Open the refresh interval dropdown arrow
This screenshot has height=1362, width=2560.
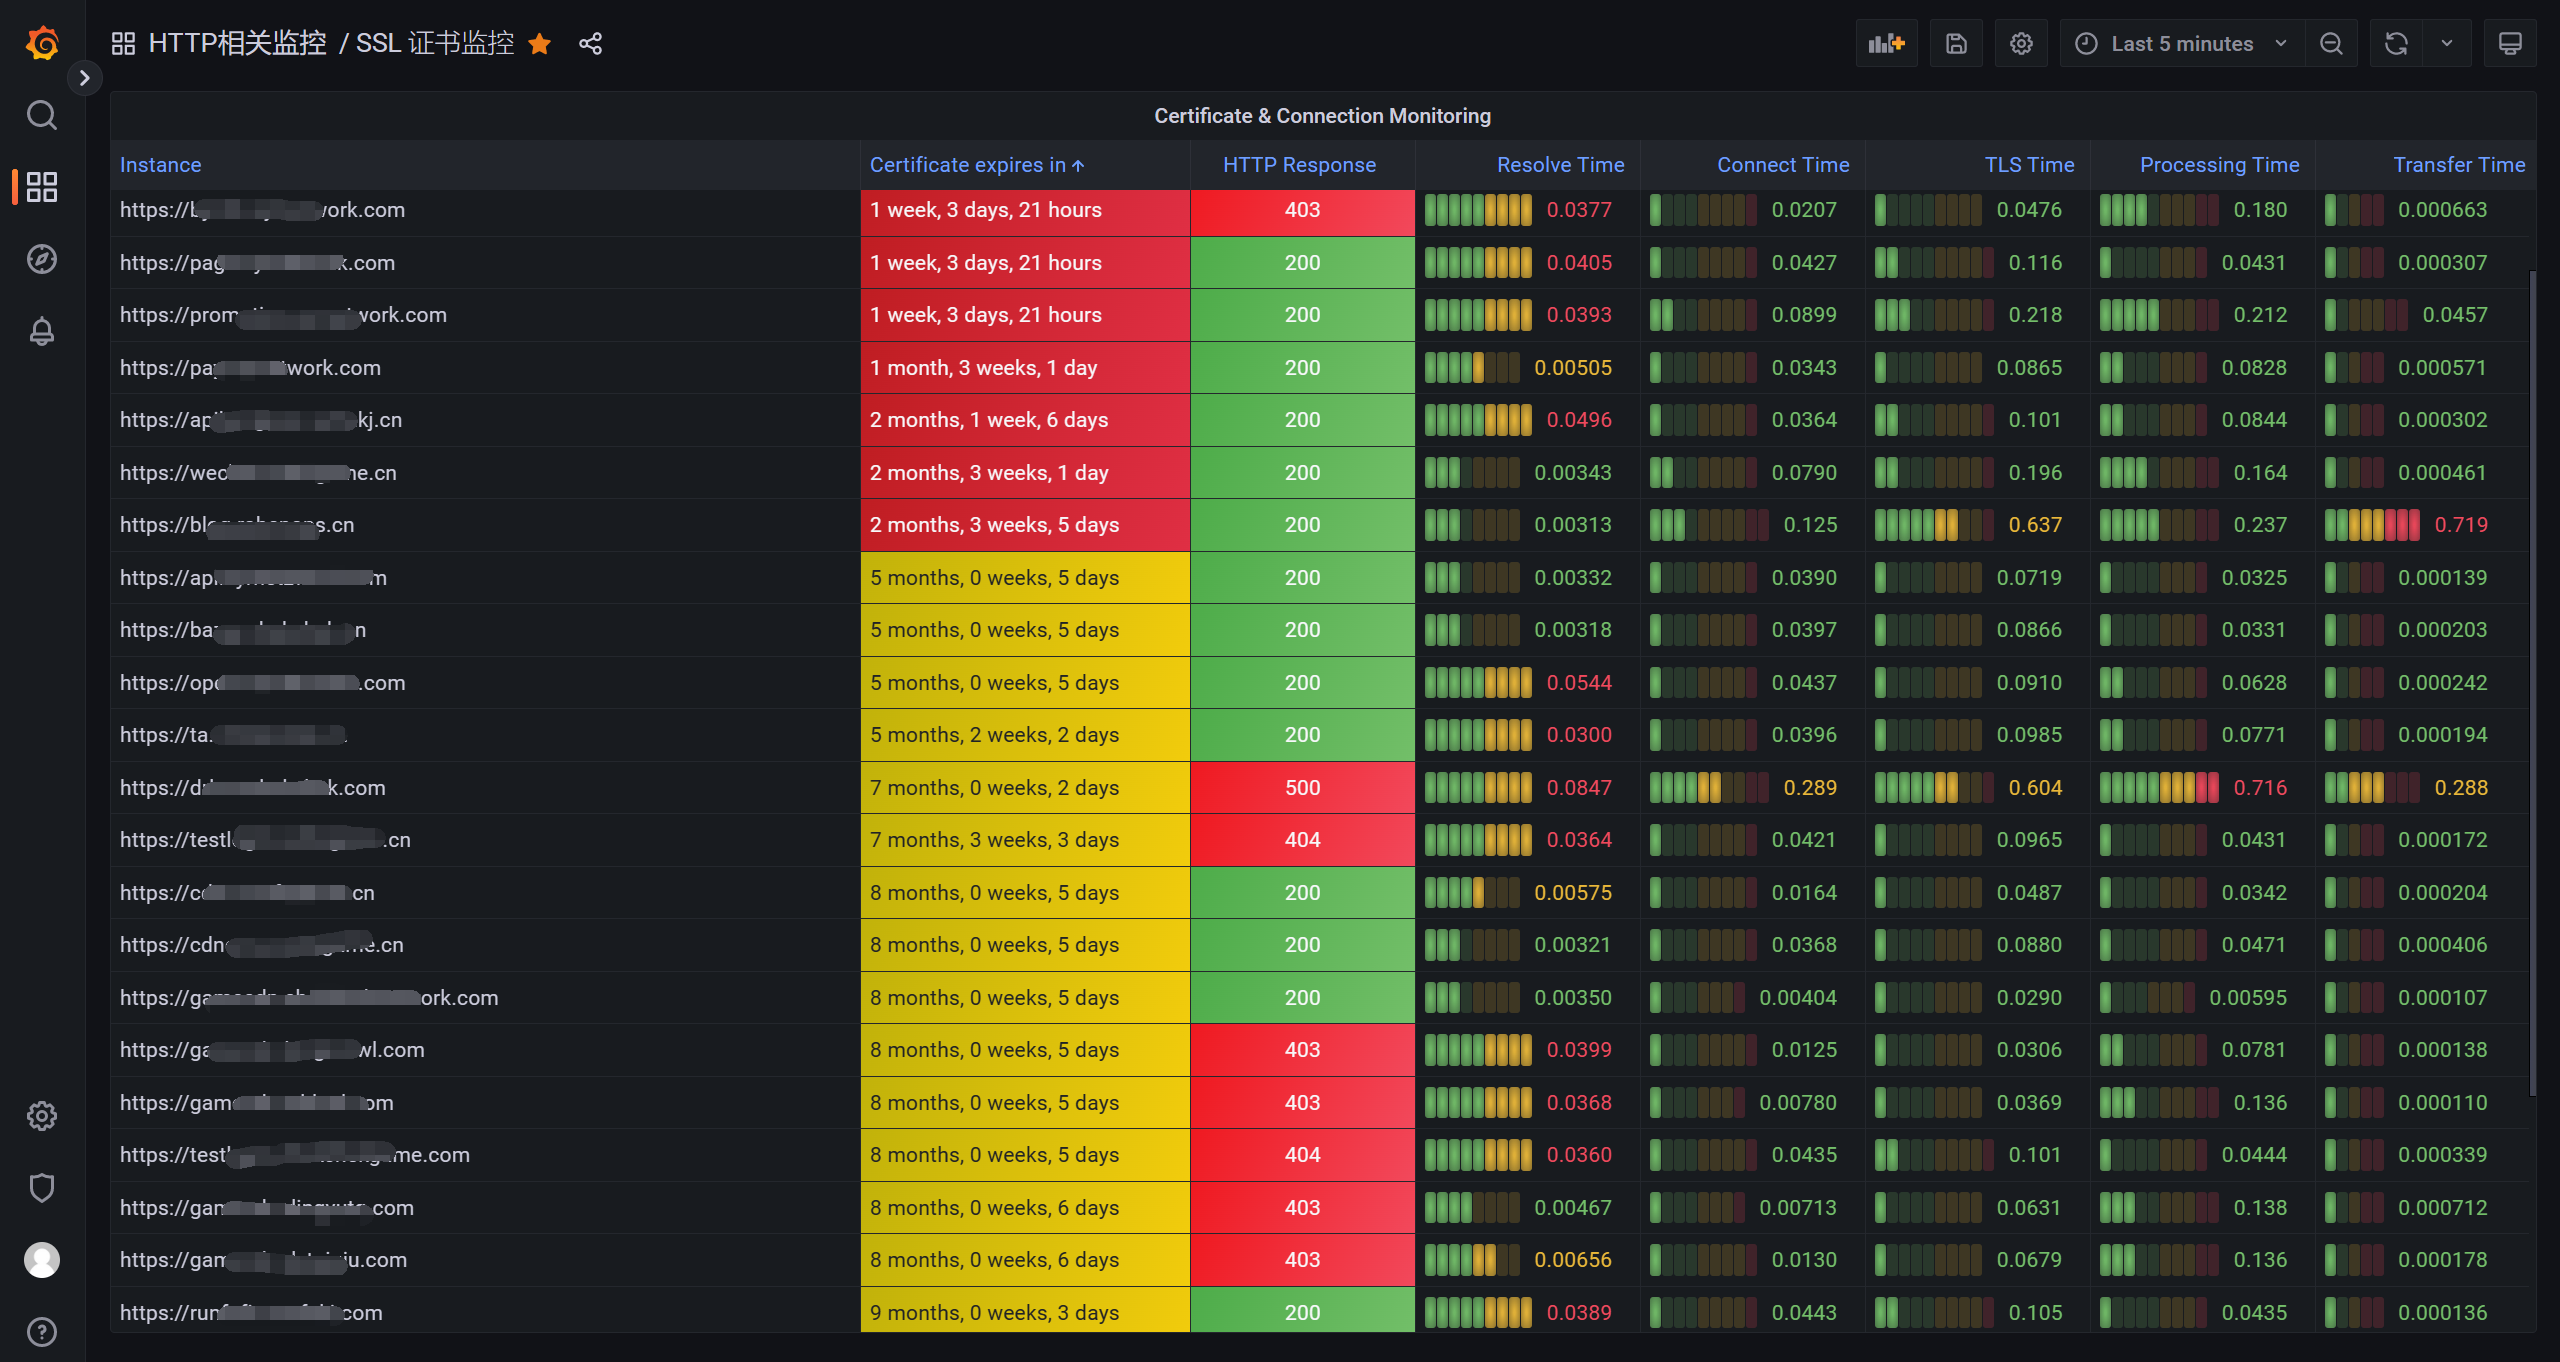click(x=2447, y=43)
